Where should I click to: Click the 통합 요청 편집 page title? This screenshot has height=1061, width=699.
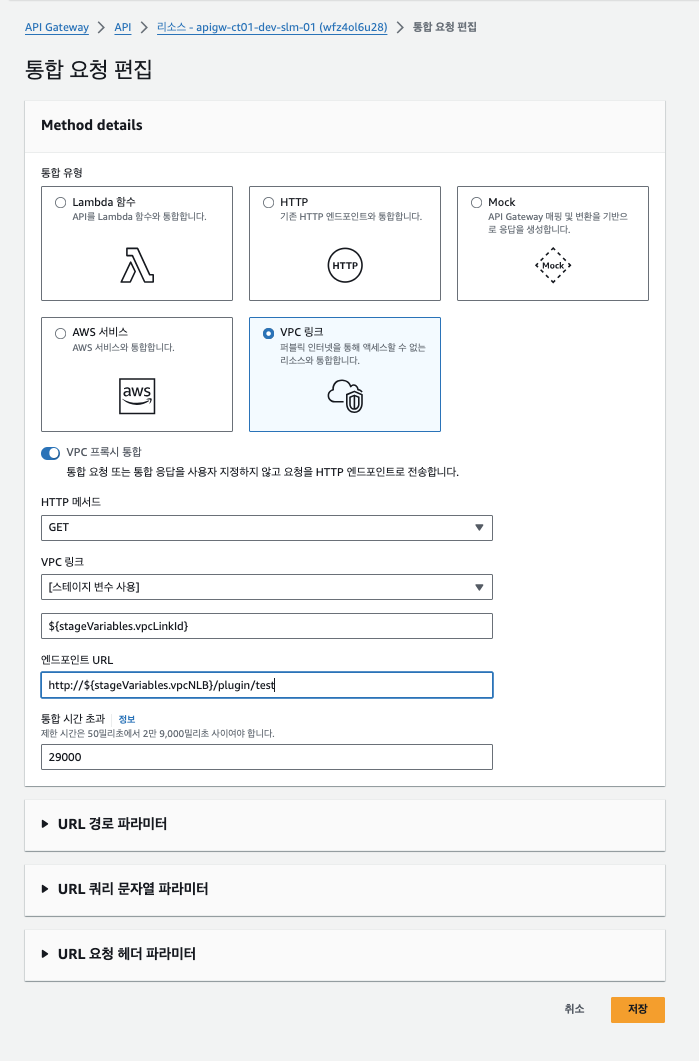click(x=89, y=70)
